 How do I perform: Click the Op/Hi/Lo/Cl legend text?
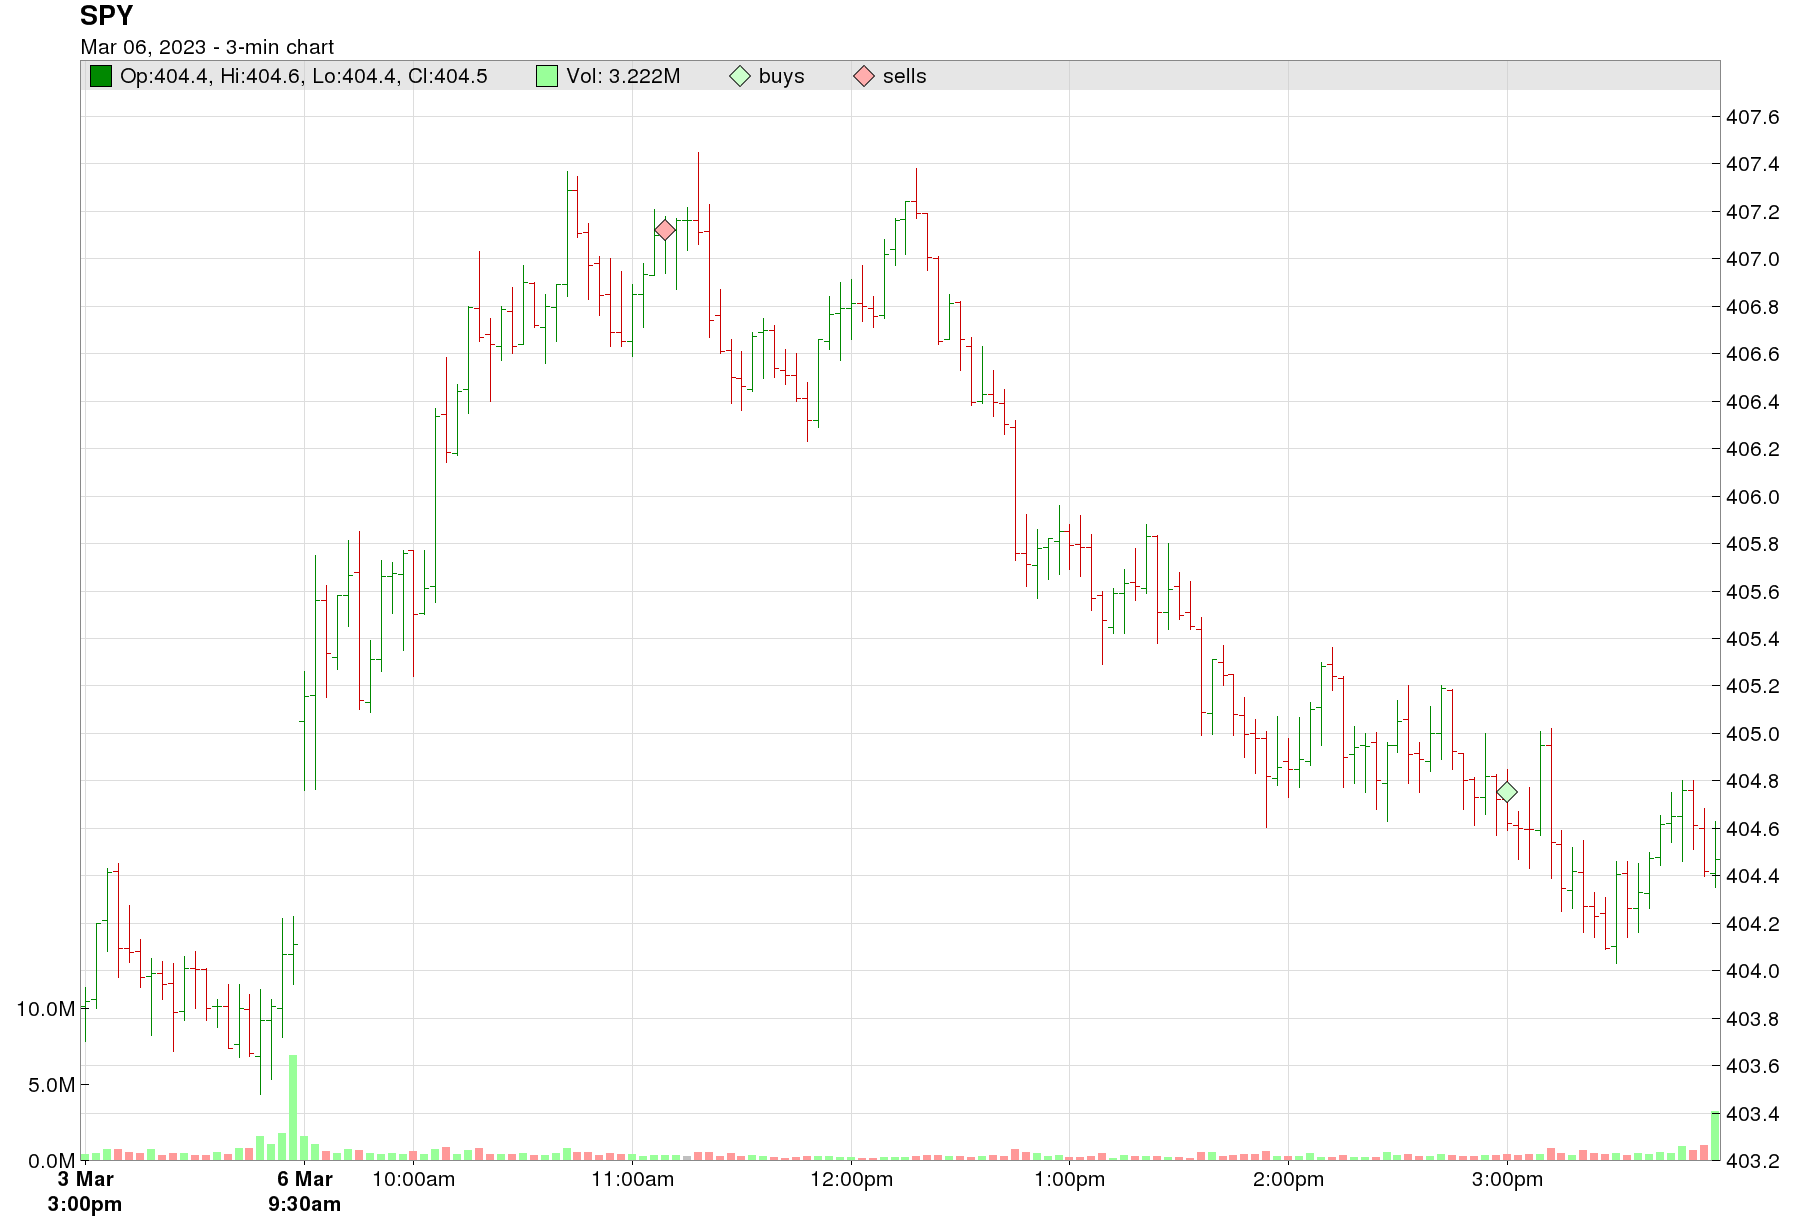(x=304, y=76)
